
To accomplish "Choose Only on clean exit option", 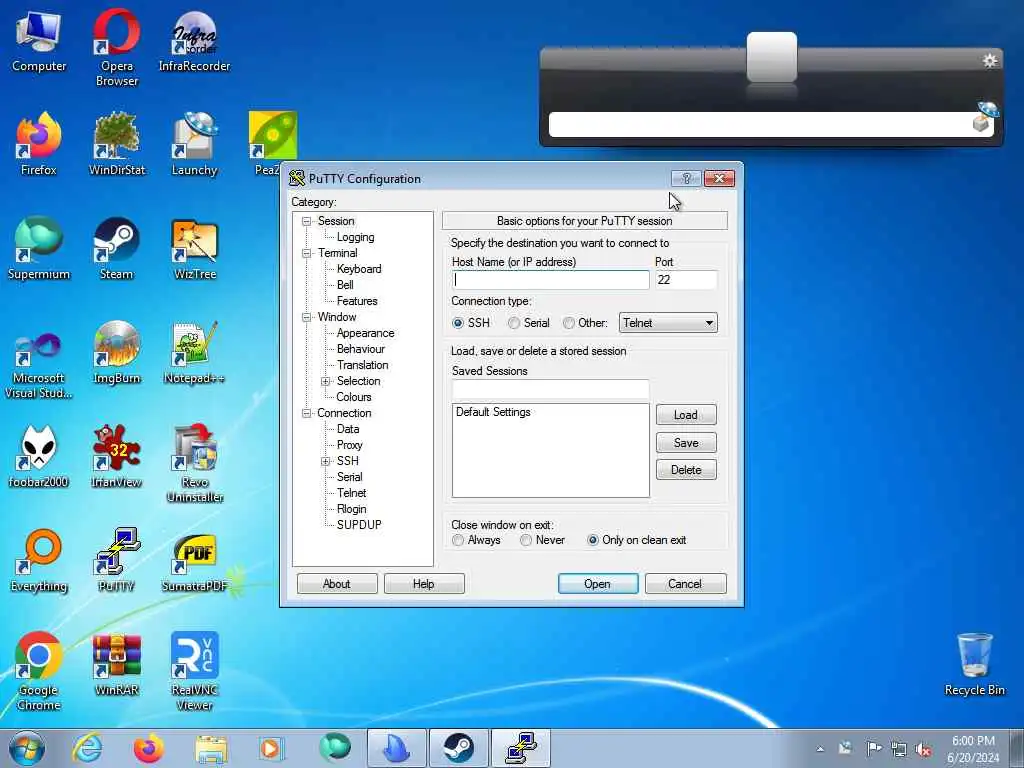I will click(592, 540).
